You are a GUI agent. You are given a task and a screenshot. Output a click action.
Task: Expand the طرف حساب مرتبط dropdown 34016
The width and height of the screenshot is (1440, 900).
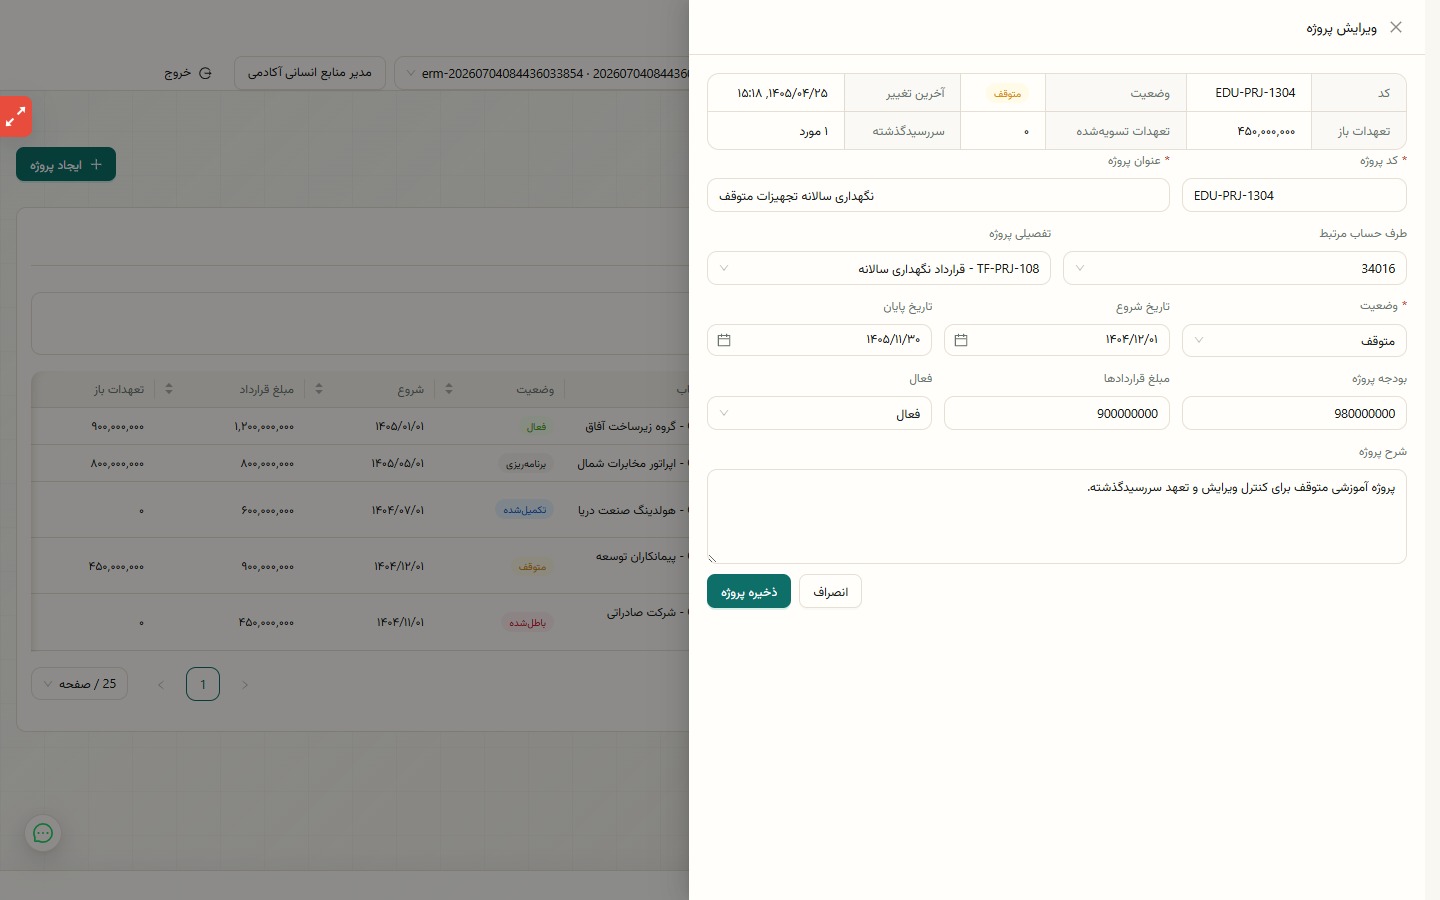click(x=1235, y=268)
